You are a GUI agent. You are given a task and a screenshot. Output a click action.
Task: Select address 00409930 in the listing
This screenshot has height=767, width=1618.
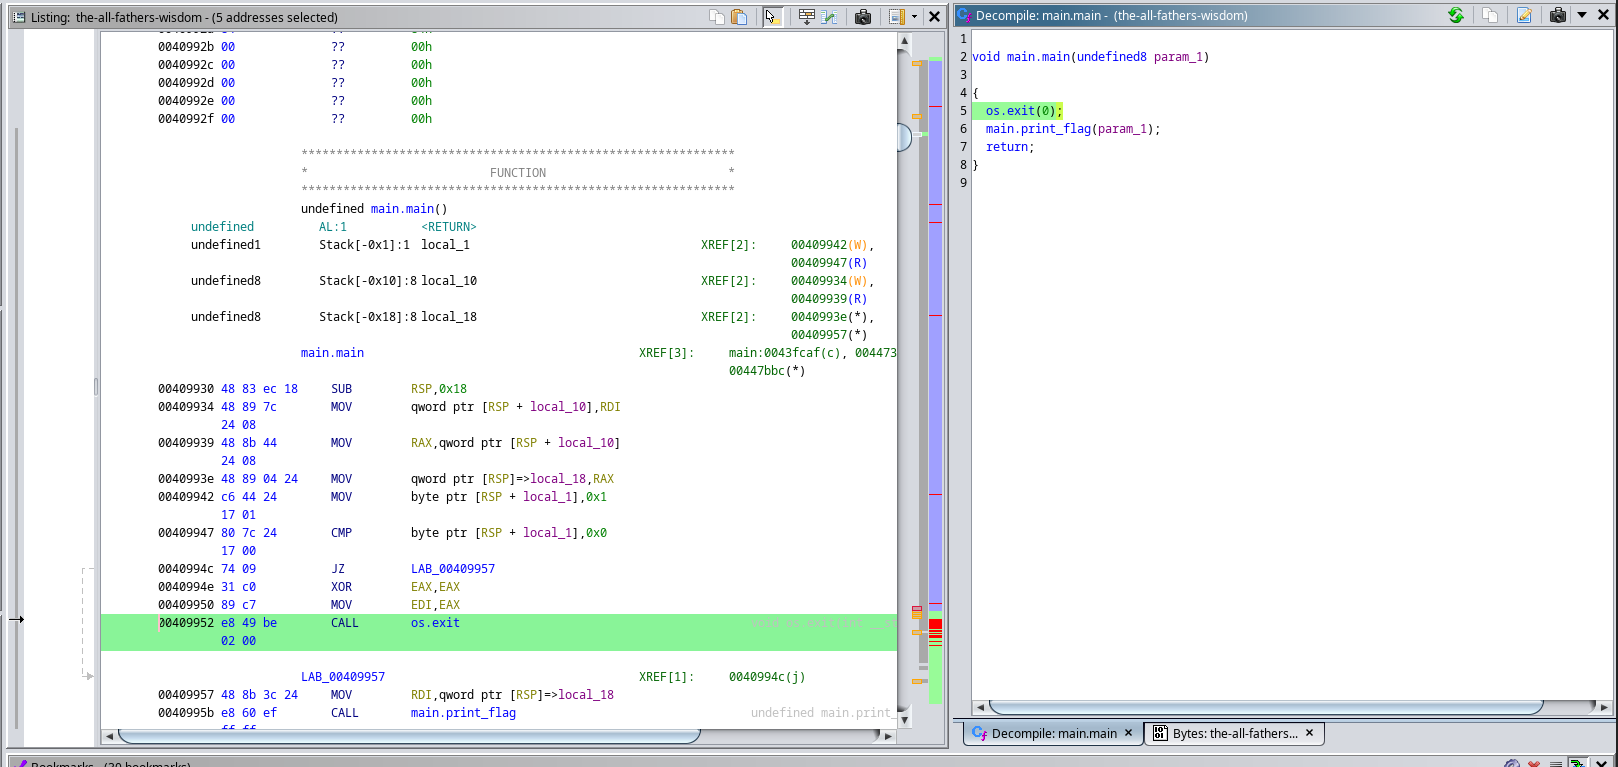click(186, 389)
